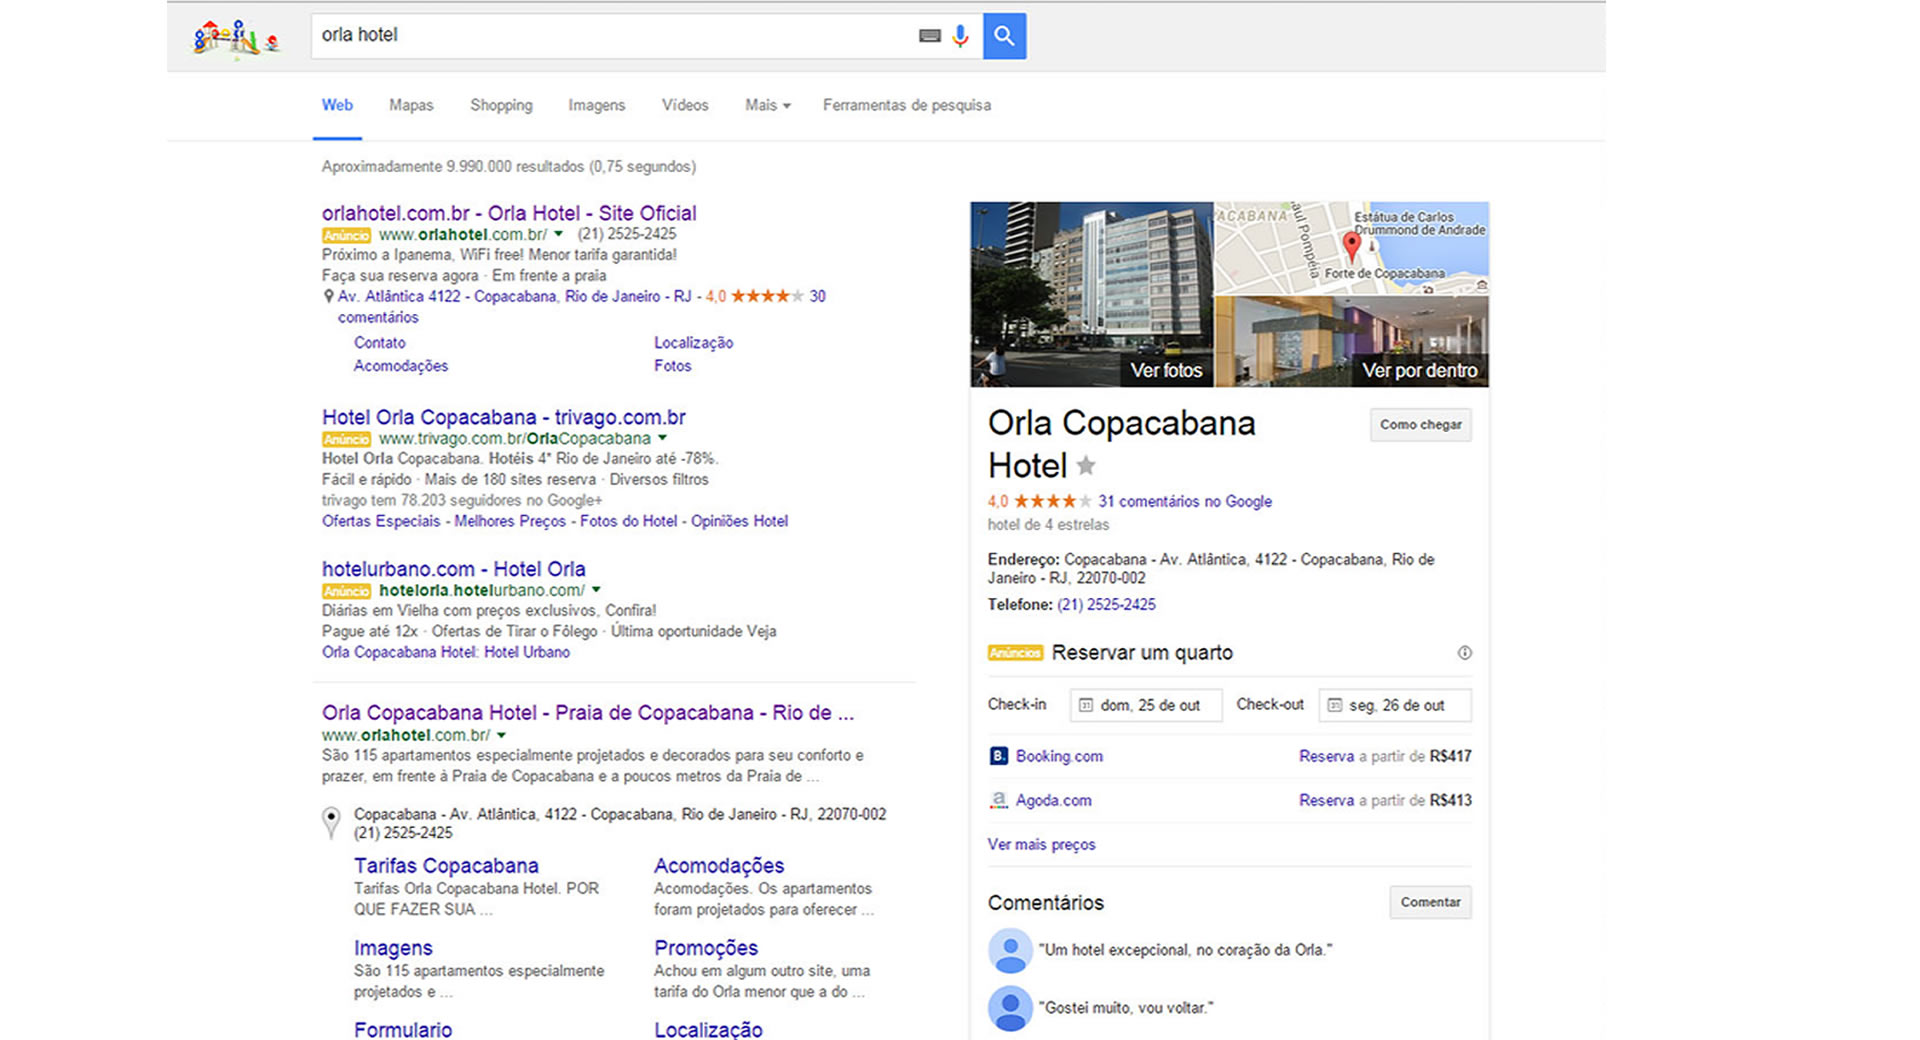Open the Ver mais preços link
This screenshot has width=1920, height=1040.
(x=1041, y=844)
